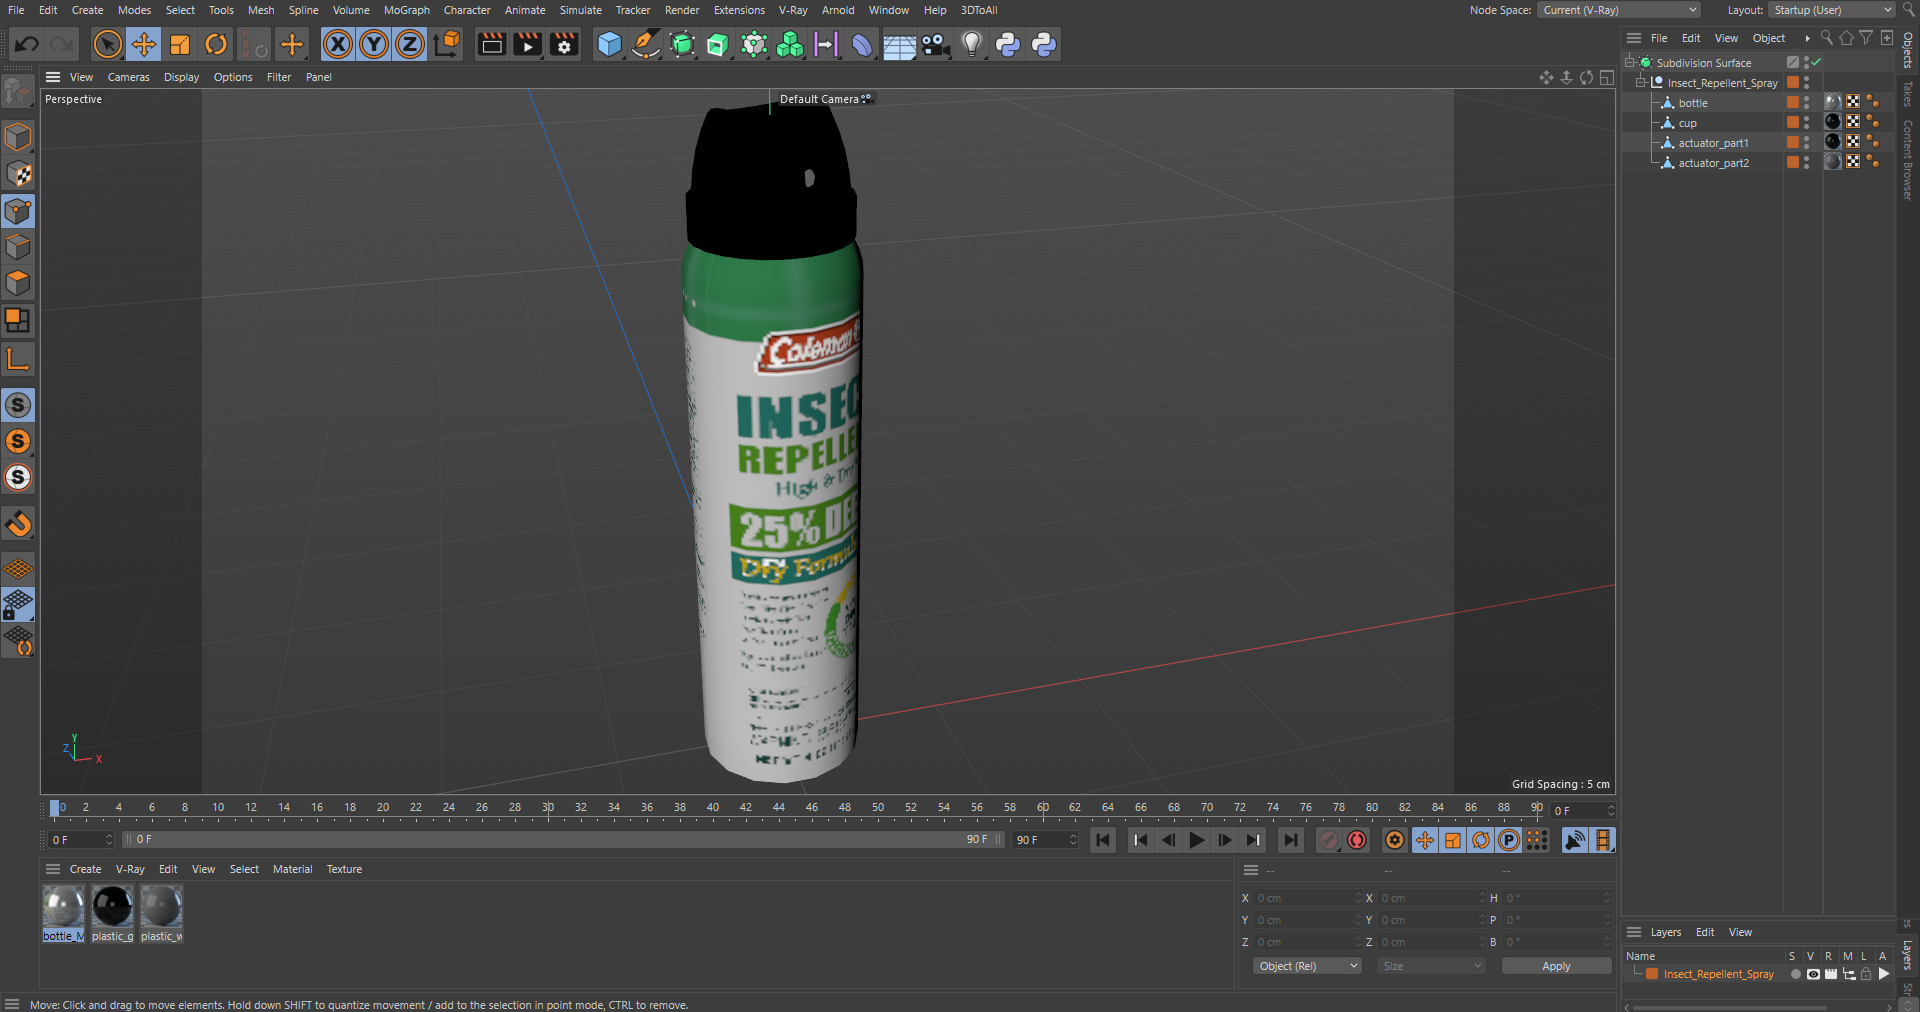Click the Extrude generator icon

718,44
